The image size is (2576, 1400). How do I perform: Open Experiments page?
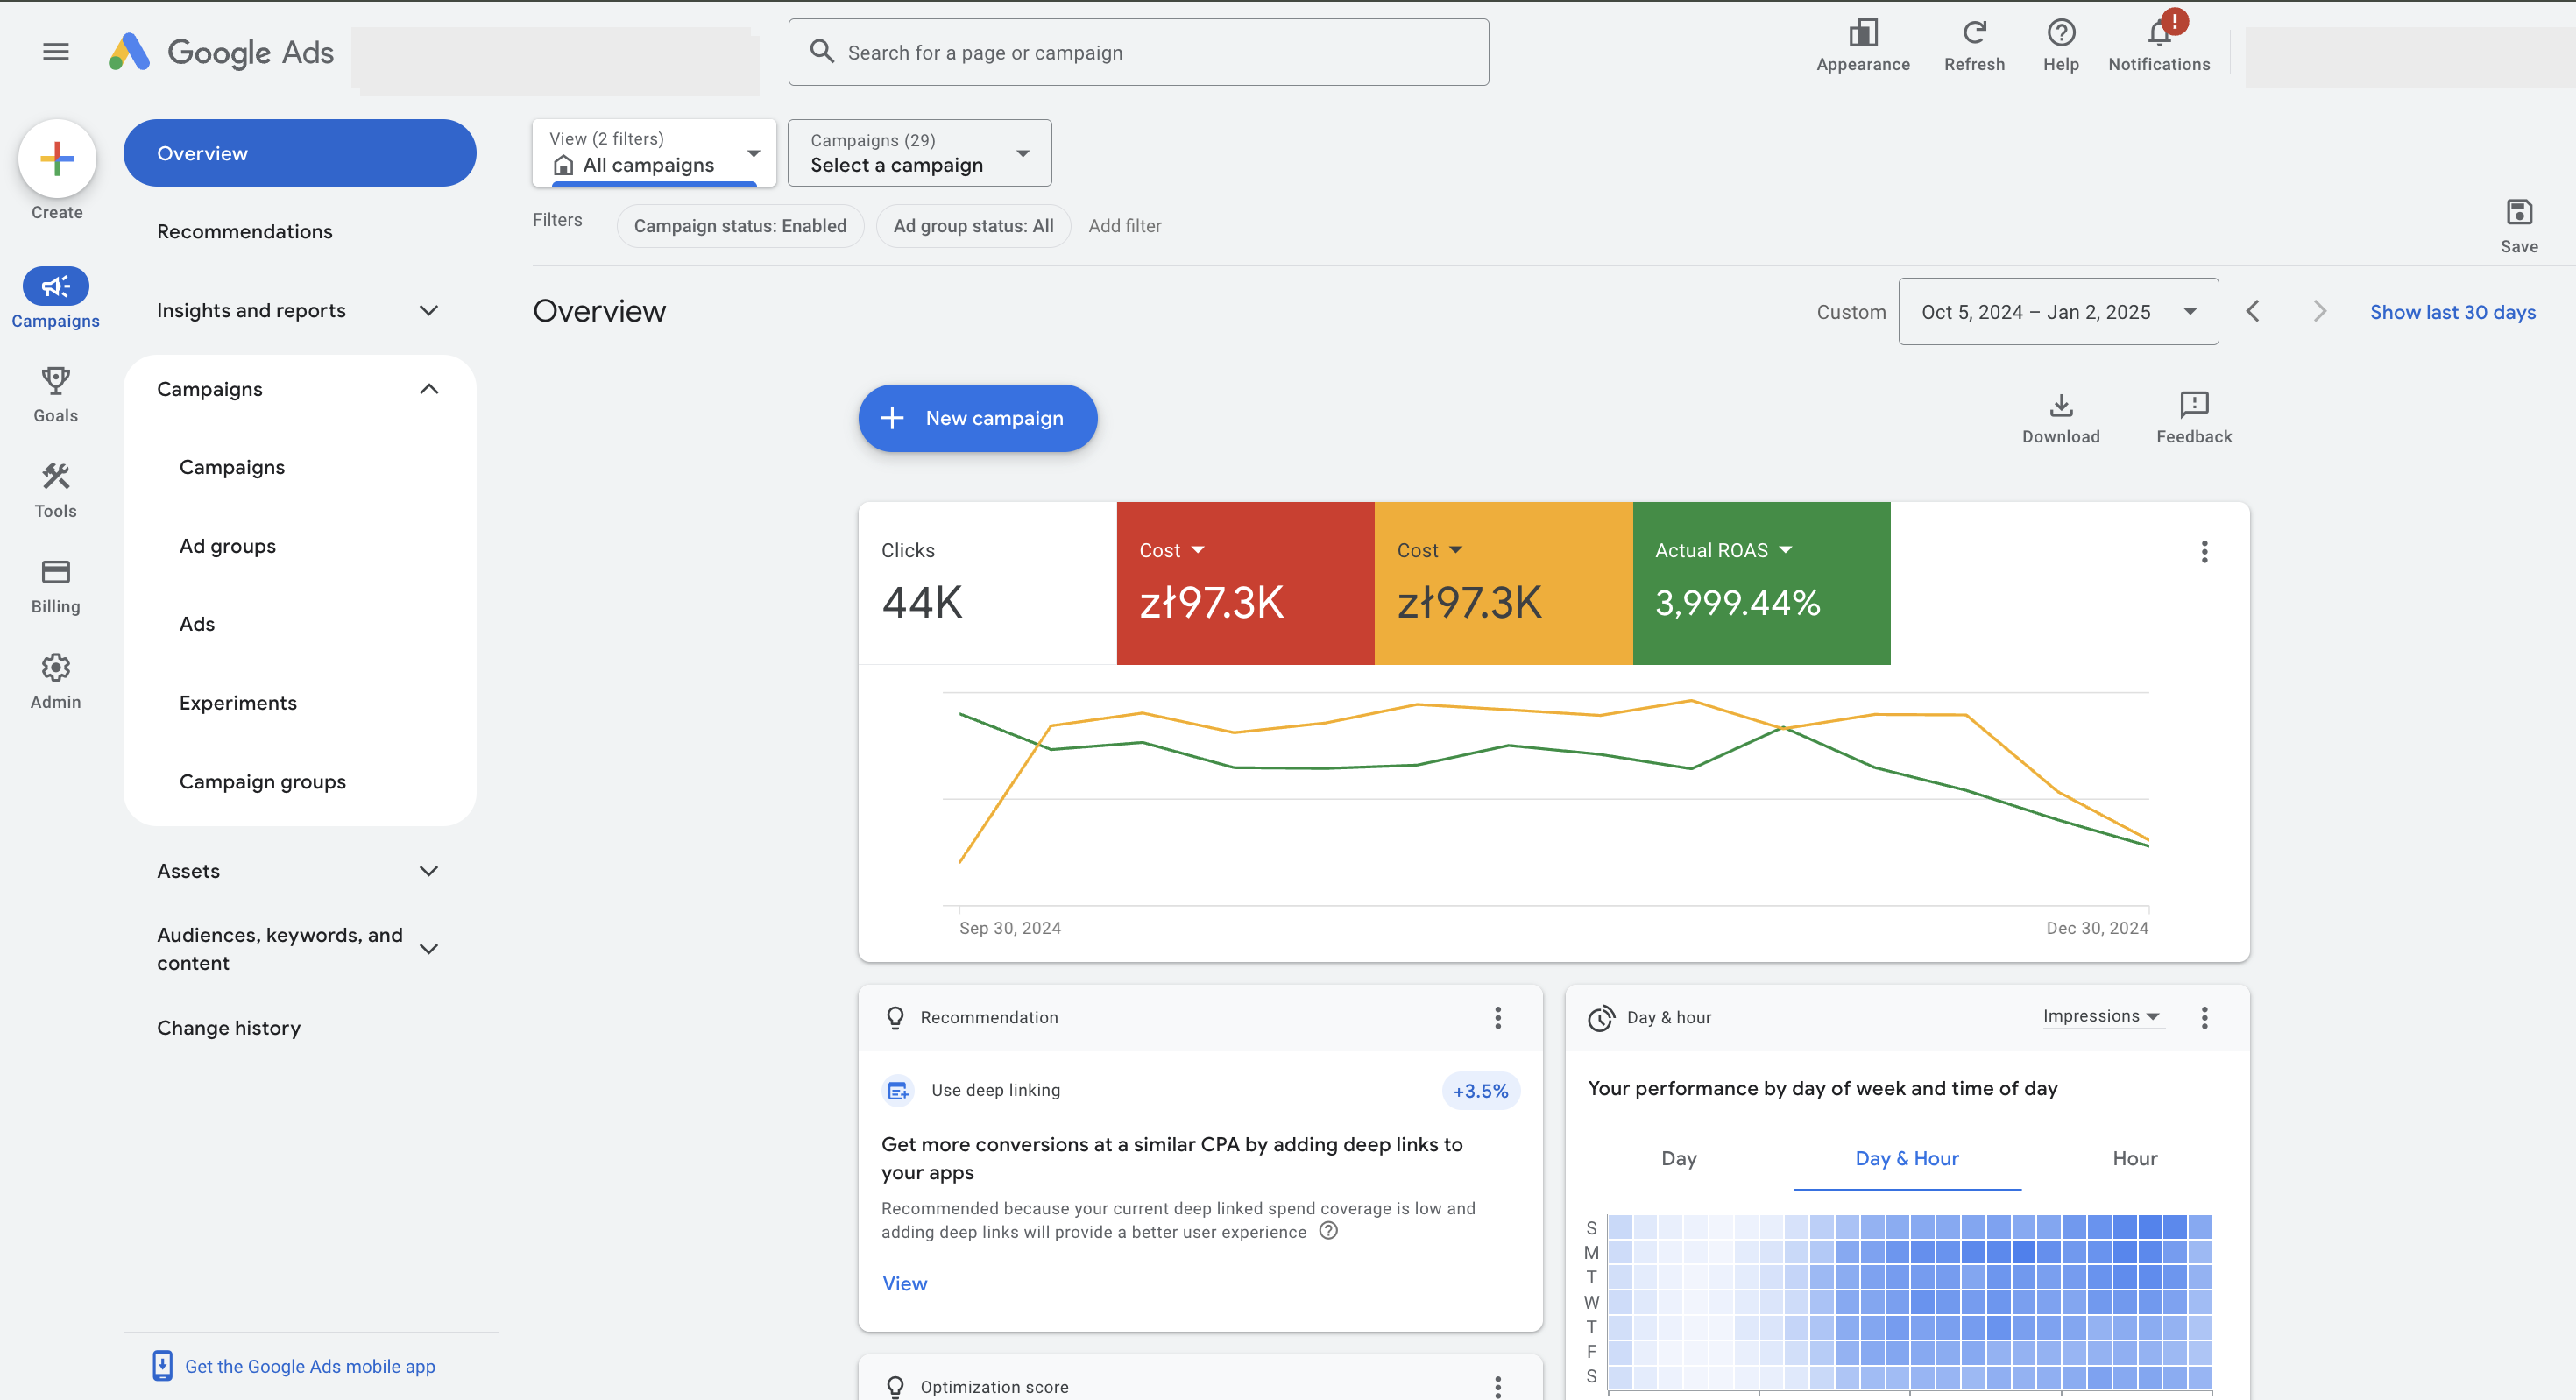click(x=238, y=703)
